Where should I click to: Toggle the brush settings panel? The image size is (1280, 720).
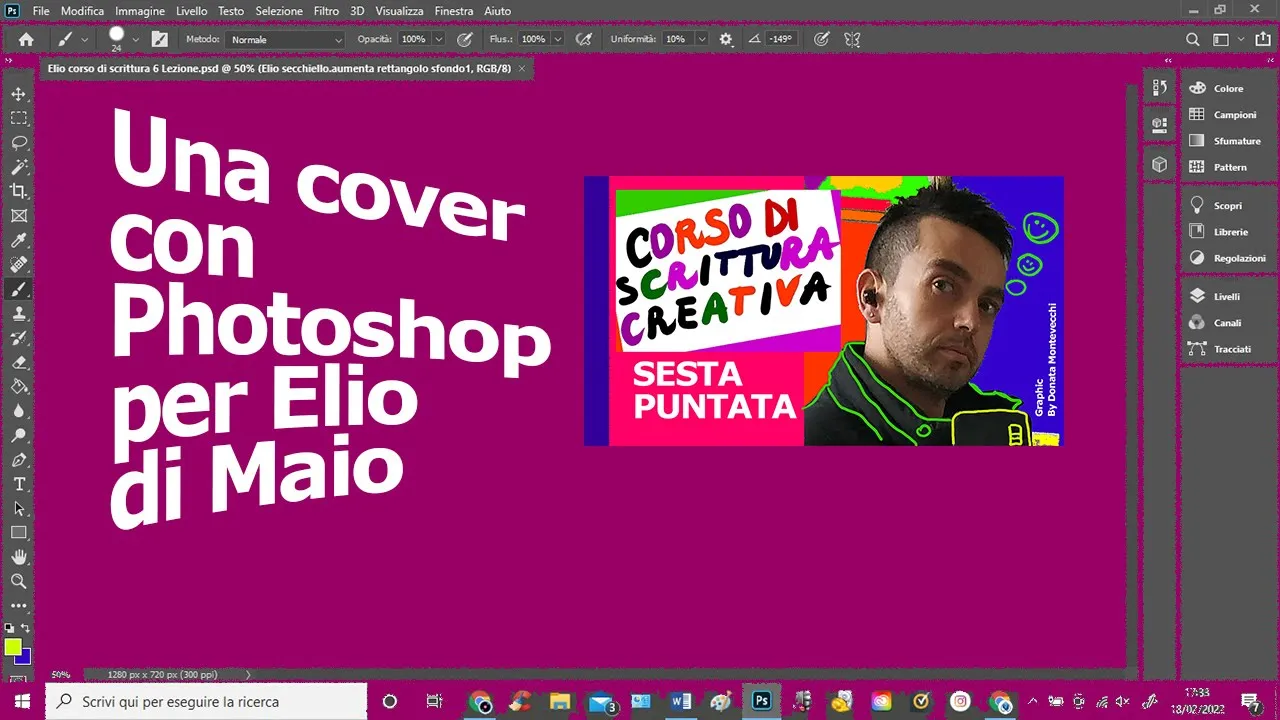[x=160, y=39]
